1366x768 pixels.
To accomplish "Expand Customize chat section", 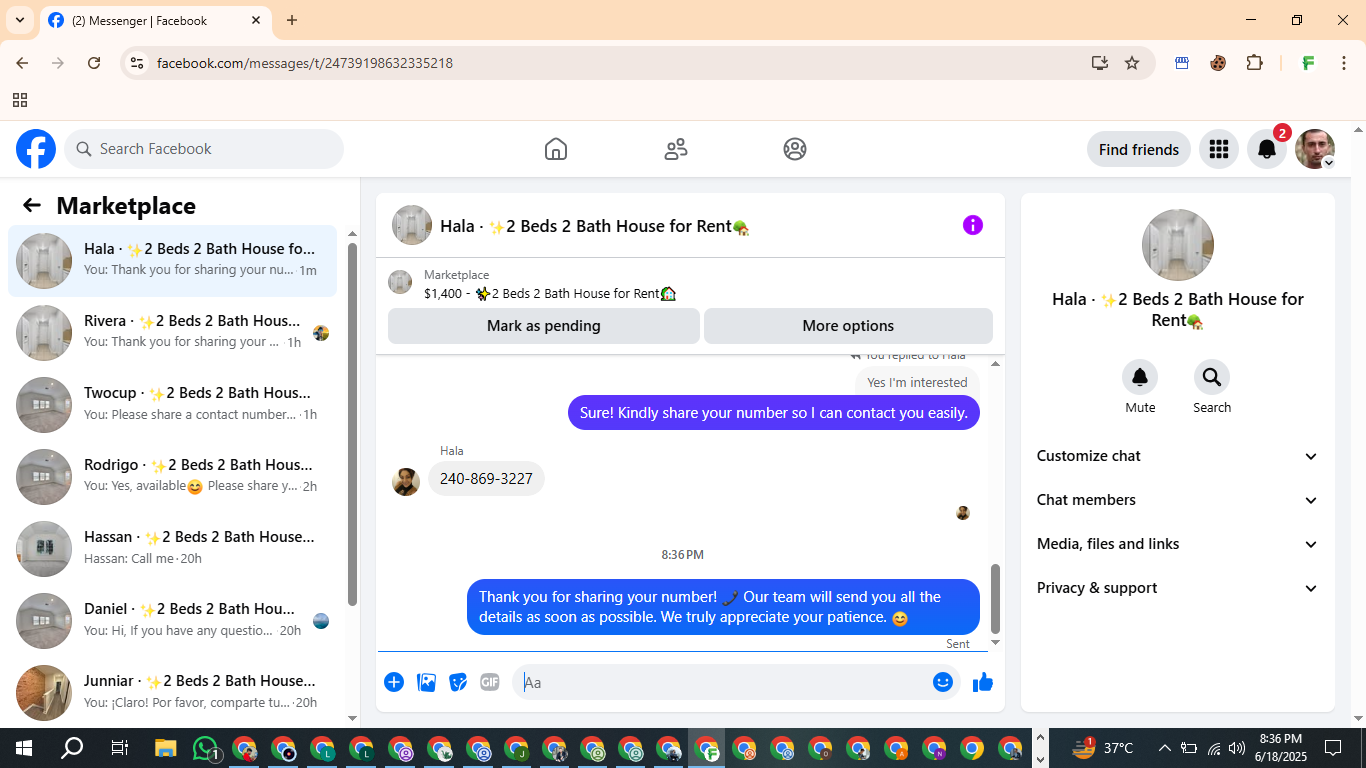I will (1178, 456).
